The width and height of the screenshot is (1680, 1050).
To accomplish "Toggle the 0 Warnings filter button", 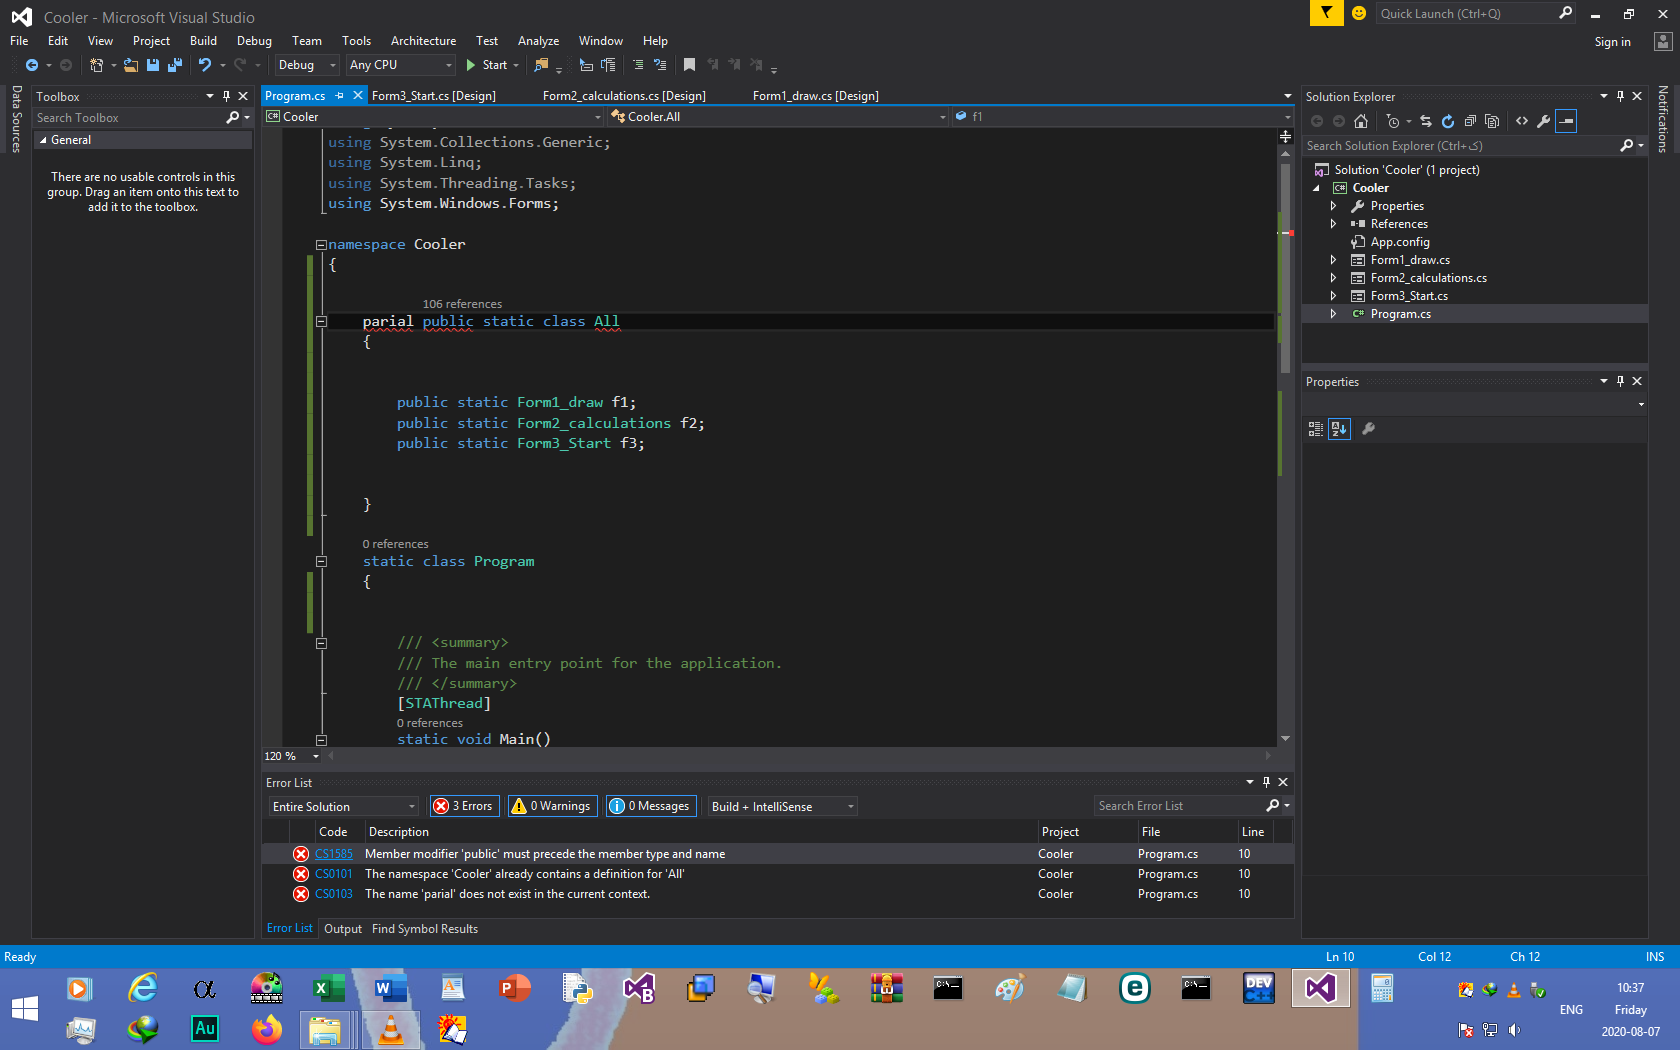I will [x=552, y=806].
